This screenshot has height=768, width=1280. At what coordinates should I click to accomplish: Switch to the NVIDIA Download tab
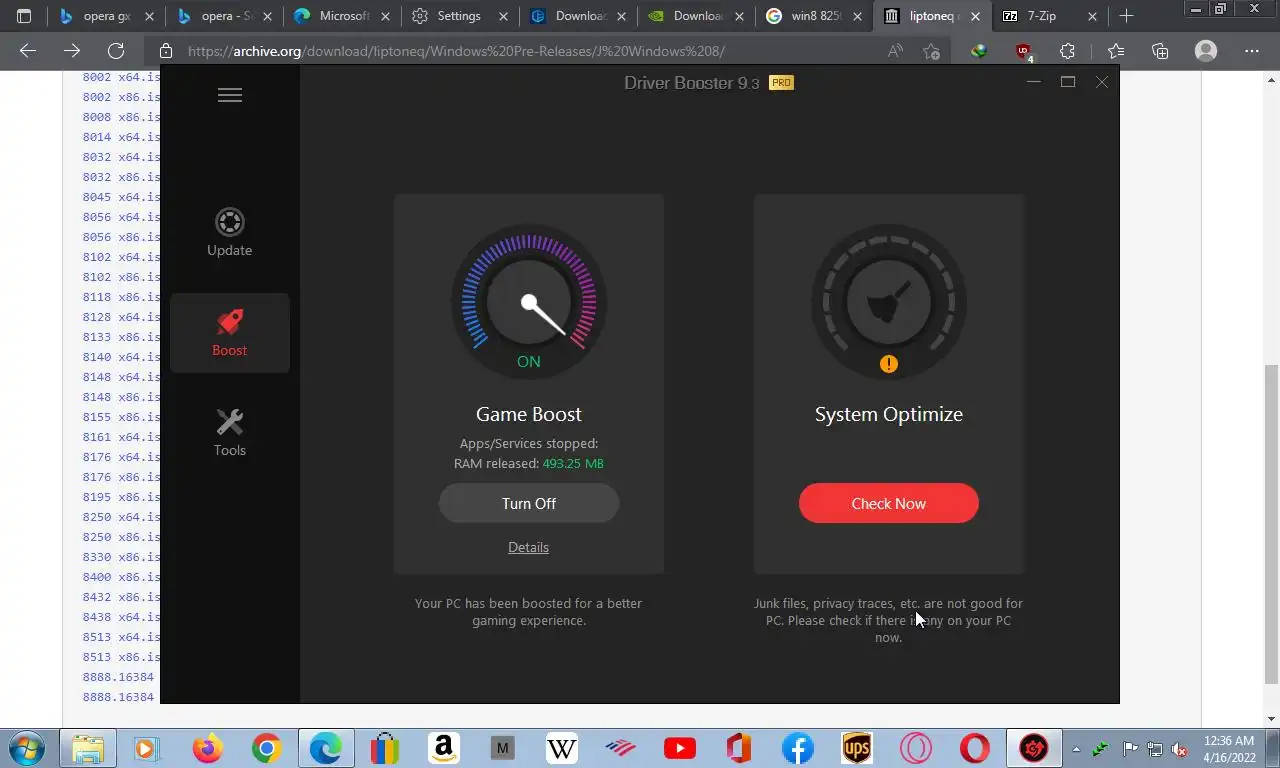tap(696, 16)
